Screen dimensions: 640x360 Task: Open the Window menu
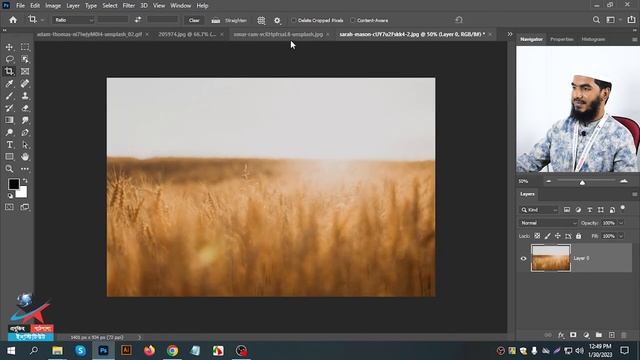click(x=180, y=6)
